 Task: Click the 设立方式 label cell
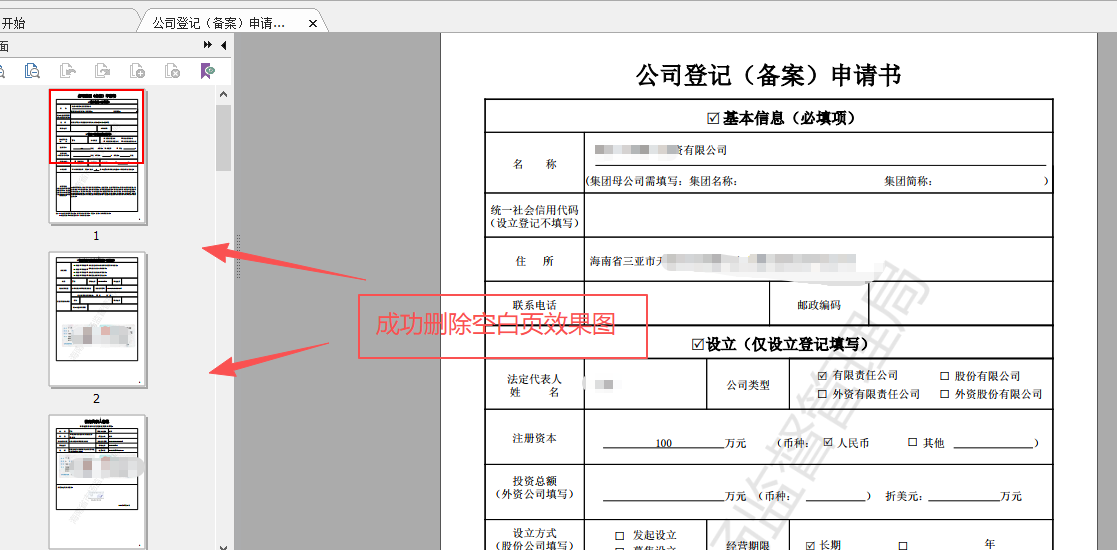(534, 534)
